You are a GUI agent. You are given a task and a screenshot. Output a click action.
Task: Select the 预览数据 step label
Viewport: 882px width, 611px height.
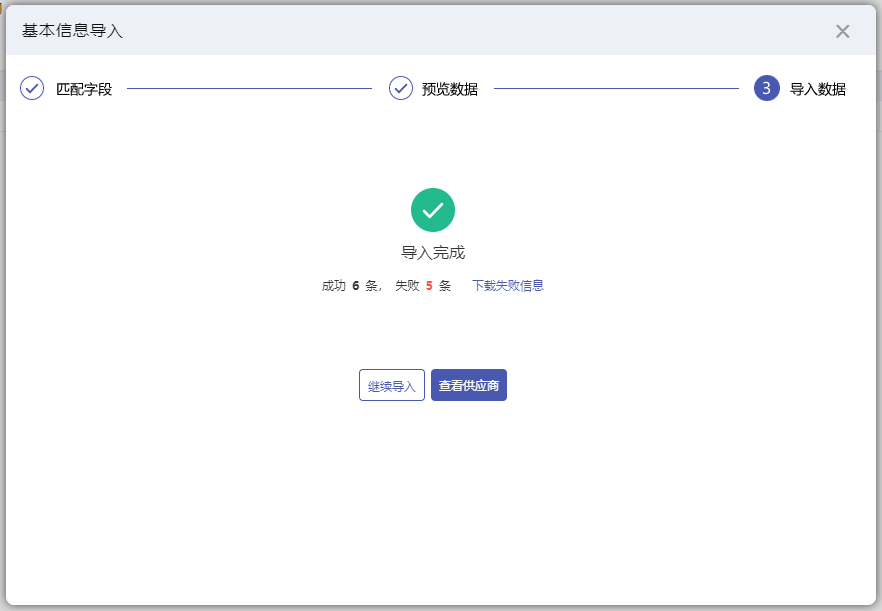coord(450,89)
